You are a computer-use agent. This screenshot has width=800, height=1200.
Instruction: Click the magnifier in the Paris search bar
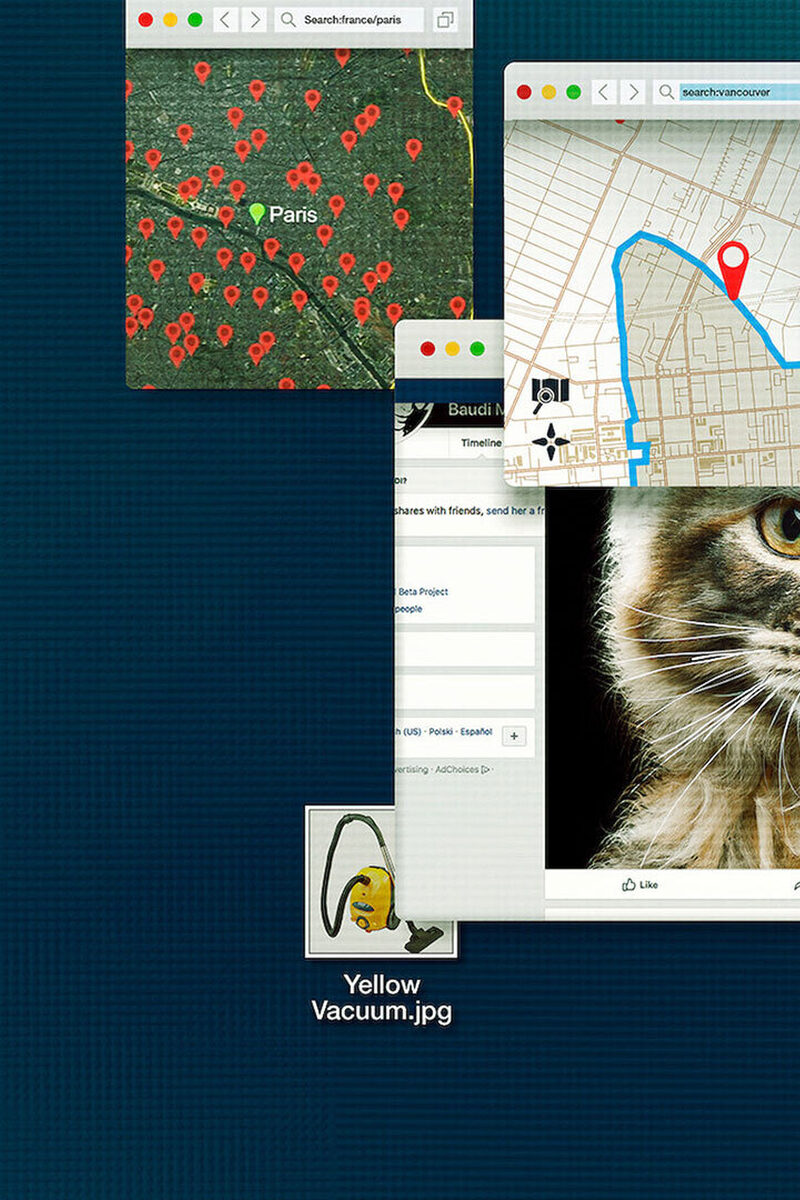289,19
